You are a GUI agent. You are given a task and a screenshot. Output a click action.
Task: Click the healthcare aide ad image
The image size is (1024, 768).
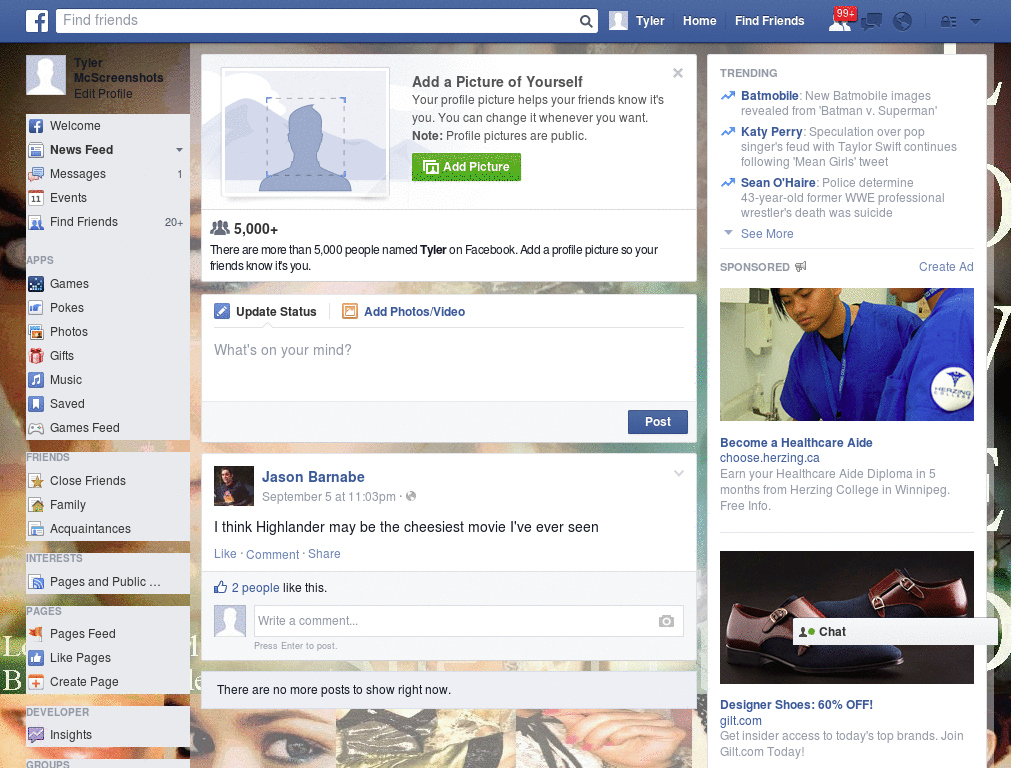point(846,354)
